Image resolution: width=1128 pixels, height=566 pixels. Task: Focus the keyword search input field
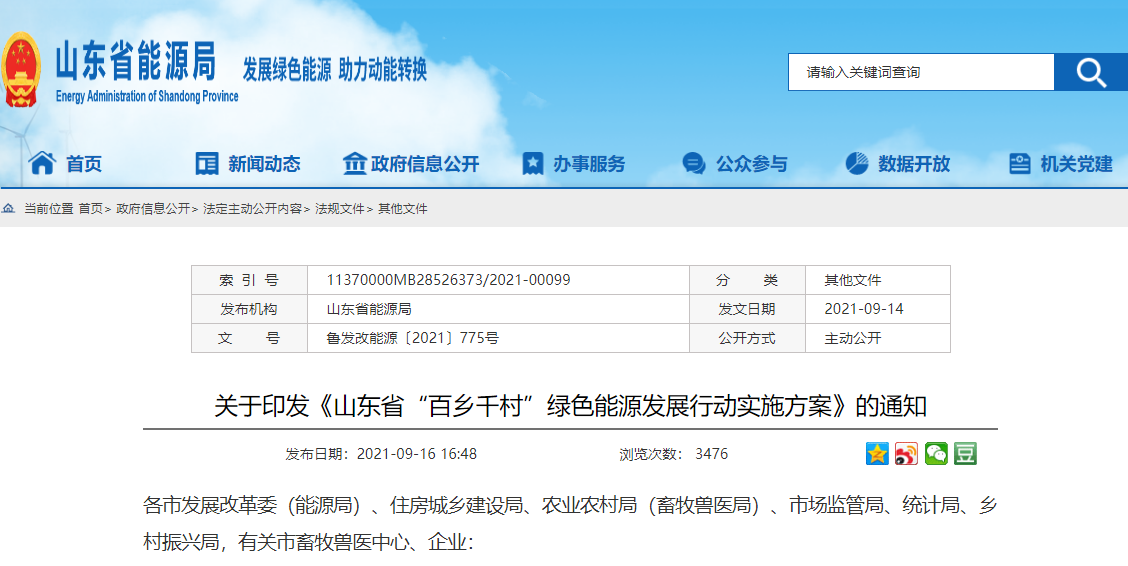click(x=920, y=72)
